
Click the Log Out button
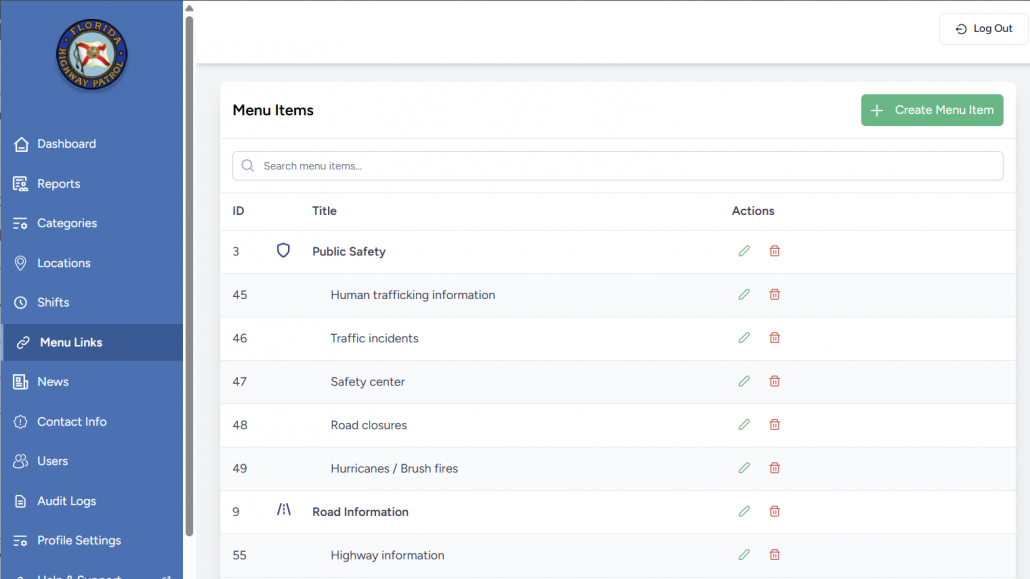pyautogui.click(x=984, y=29)
